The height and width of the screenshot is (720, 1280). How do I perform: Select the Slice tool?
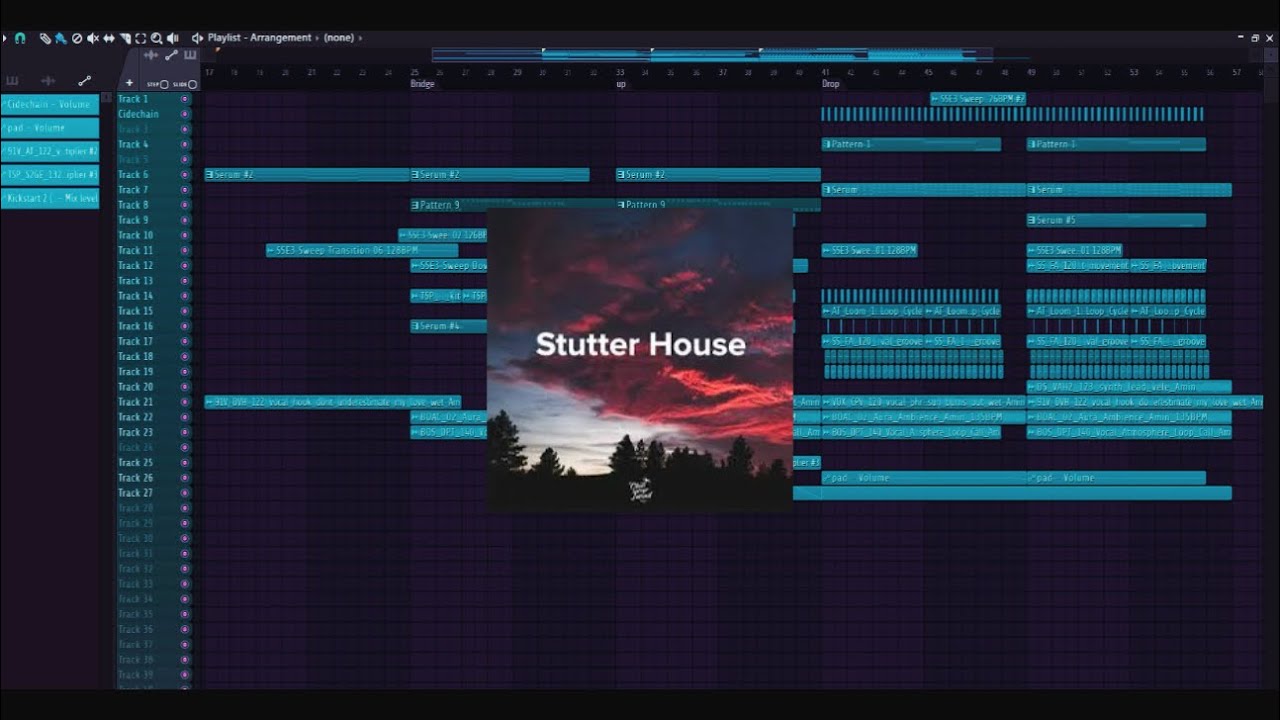pos(125,38)
